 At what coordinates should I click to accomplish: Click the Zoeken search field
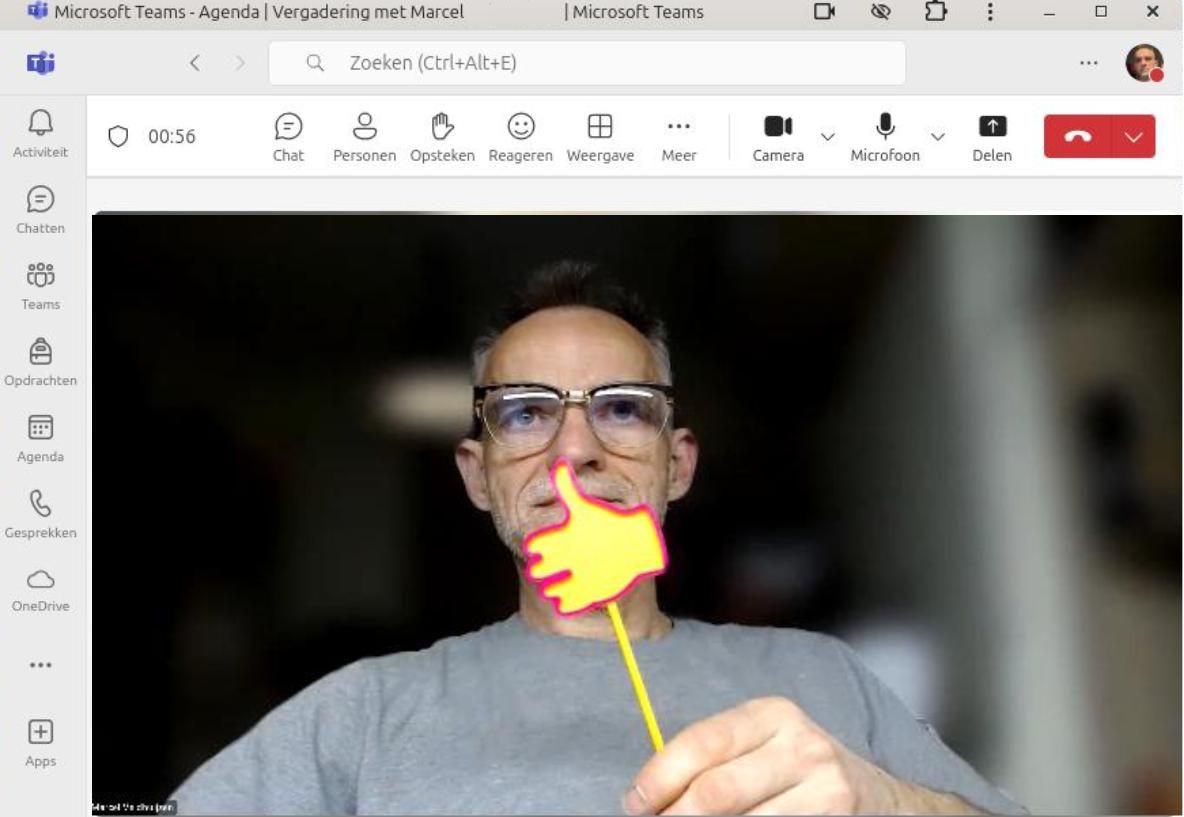click(587, 63)
